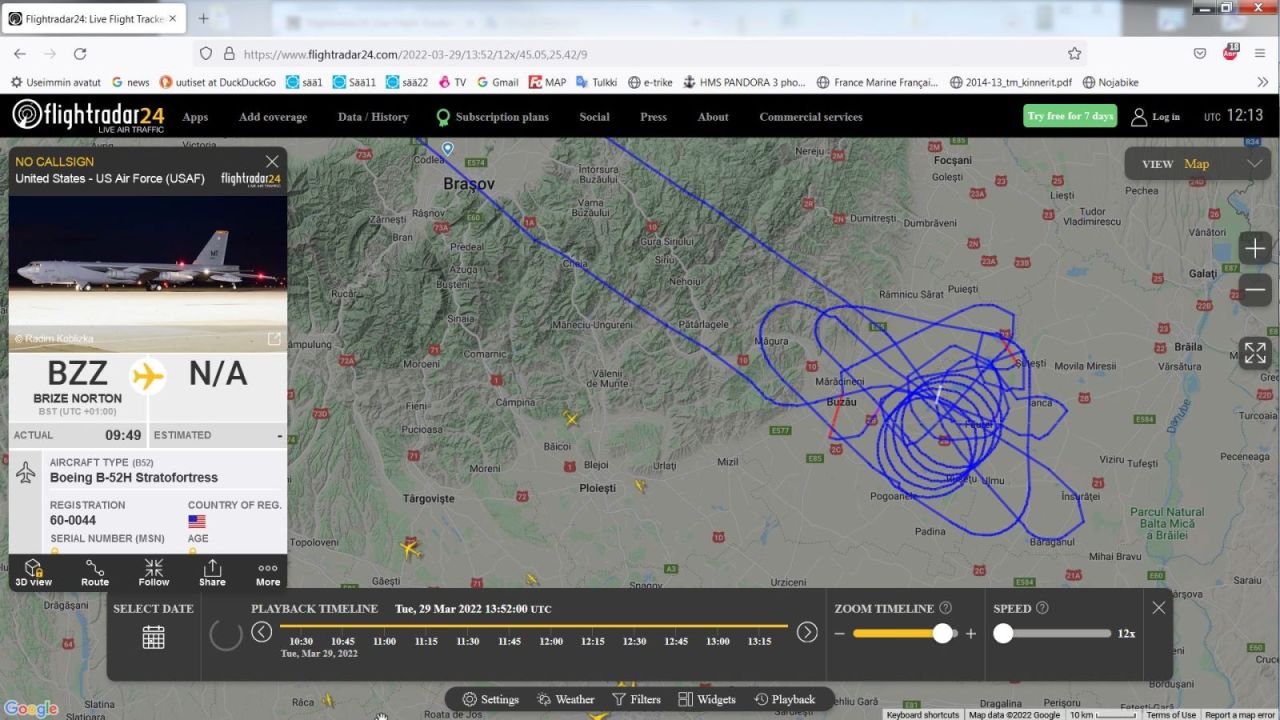
Task: Go back with browser back arrow
Action: 20,54
